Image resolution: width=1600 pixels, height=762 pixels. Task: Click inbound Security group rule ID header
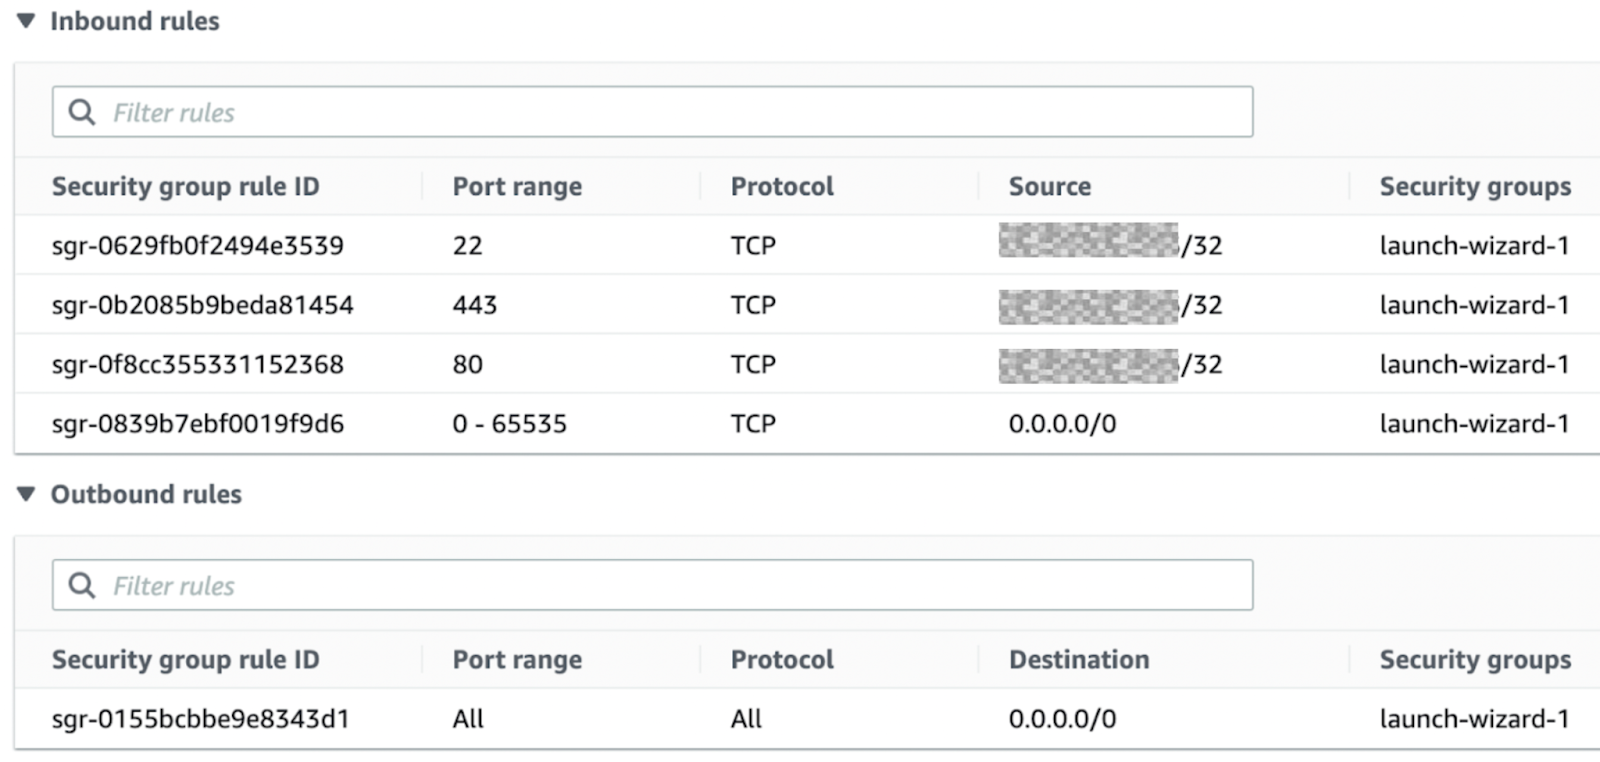pyautogui.click(x=186, y=187)
